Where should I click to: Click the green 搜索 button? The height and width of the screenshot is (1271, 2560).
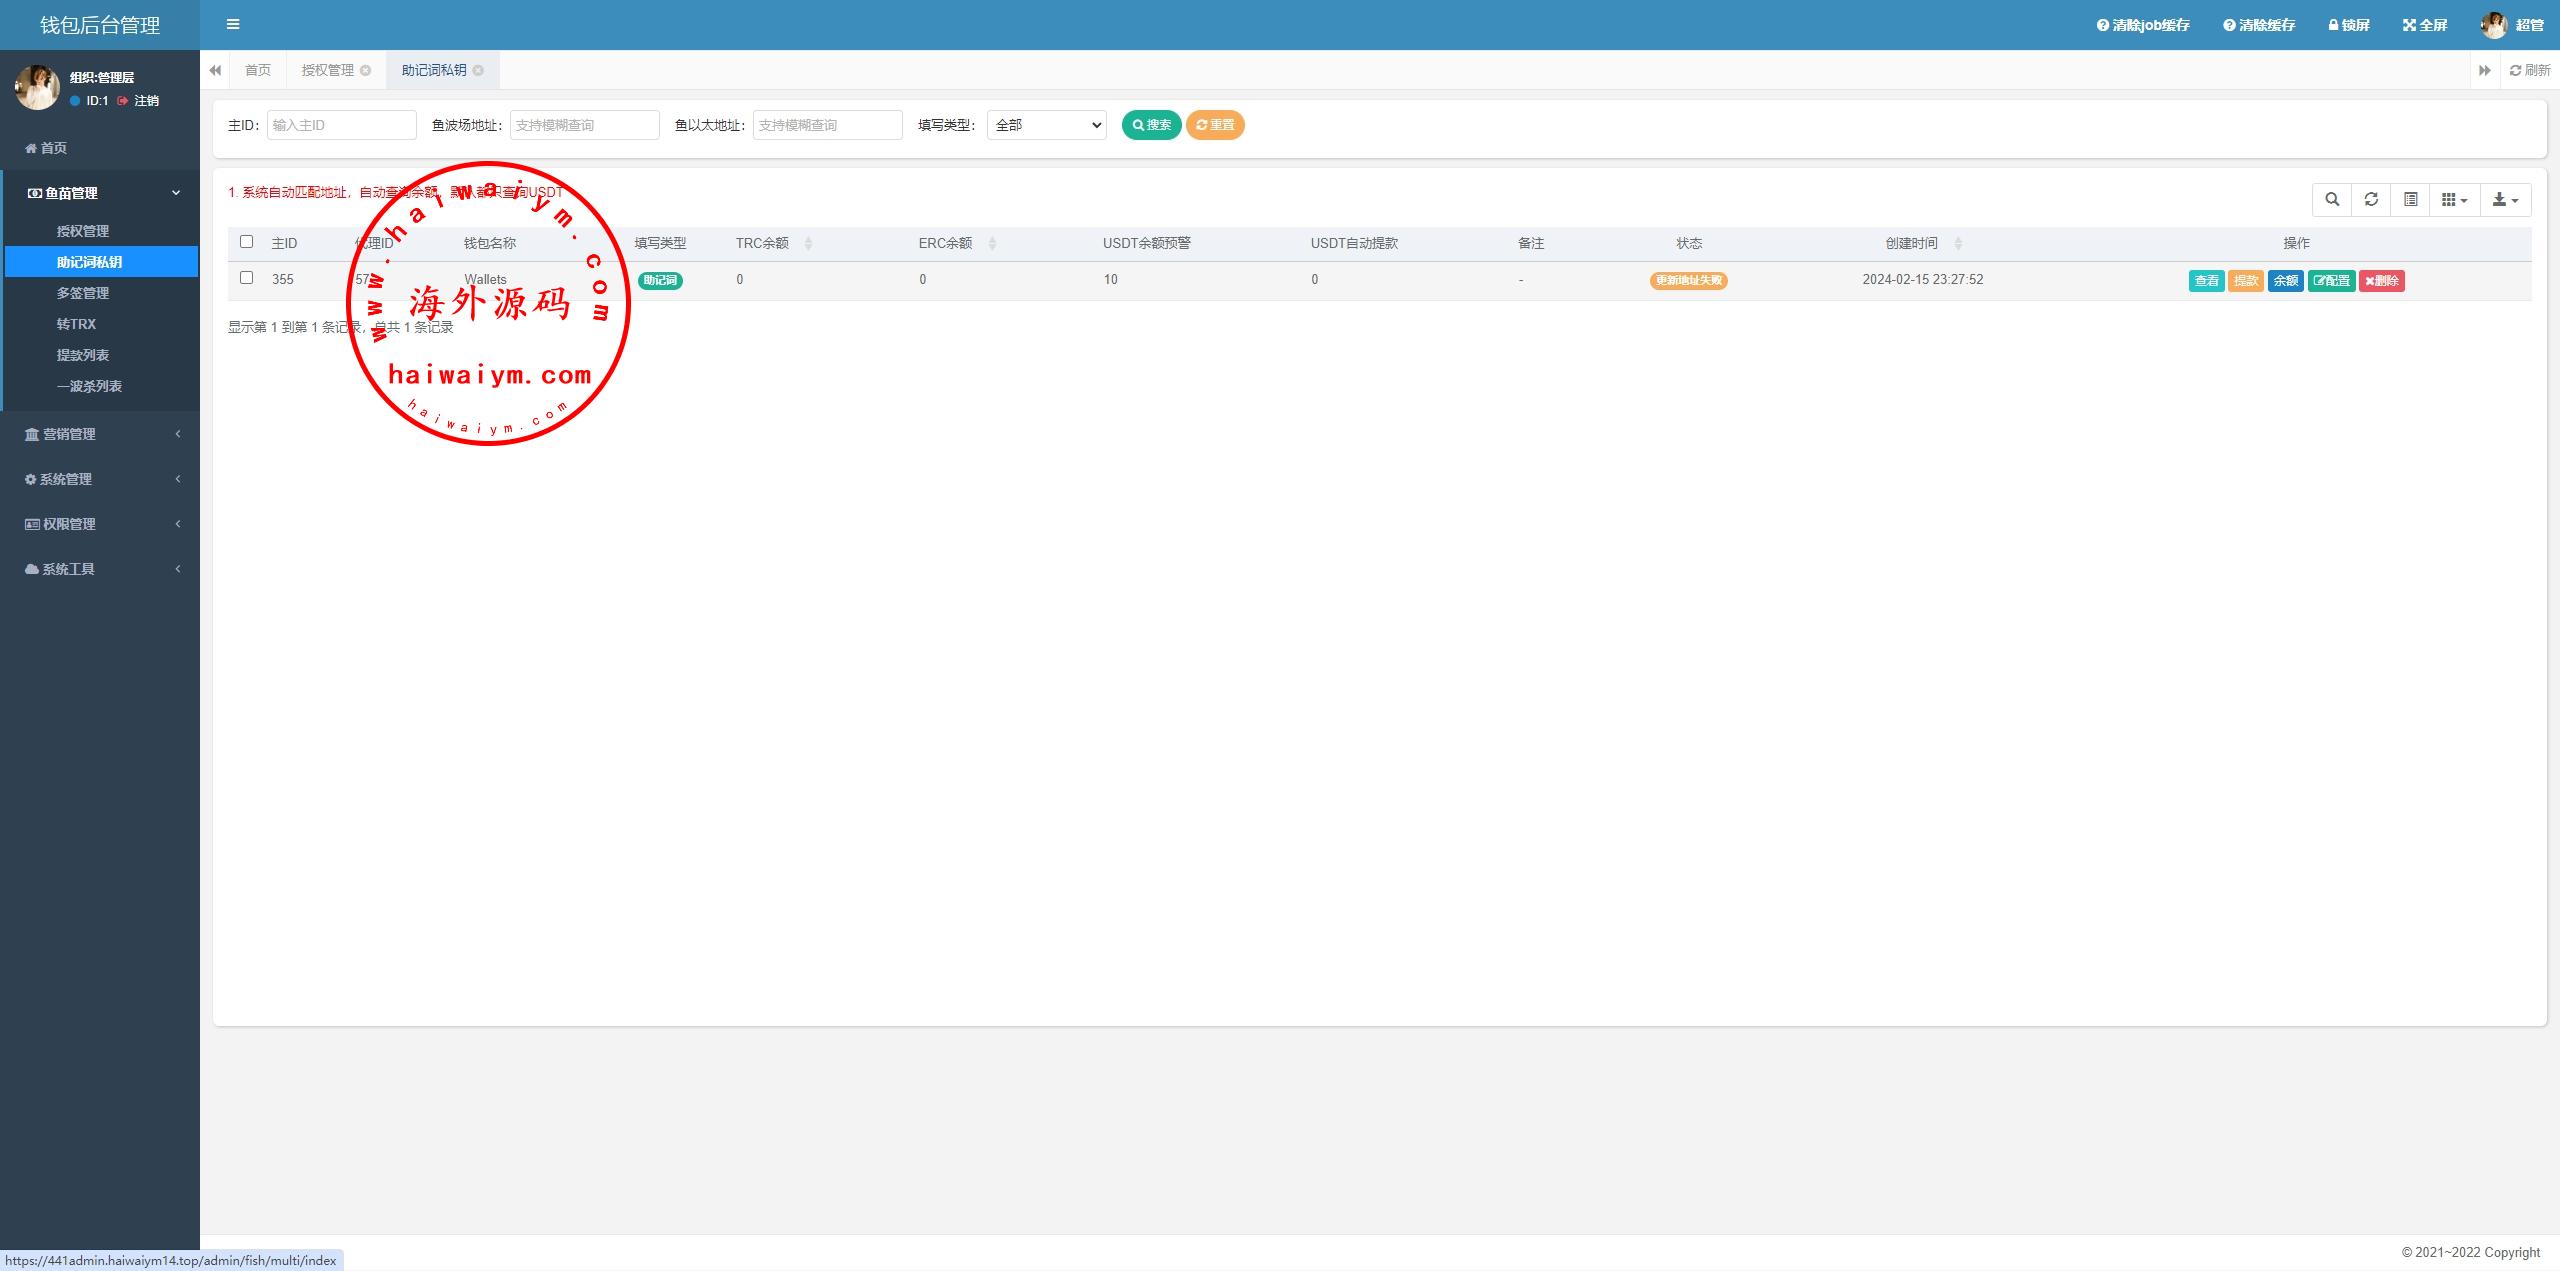(1151, 125)
